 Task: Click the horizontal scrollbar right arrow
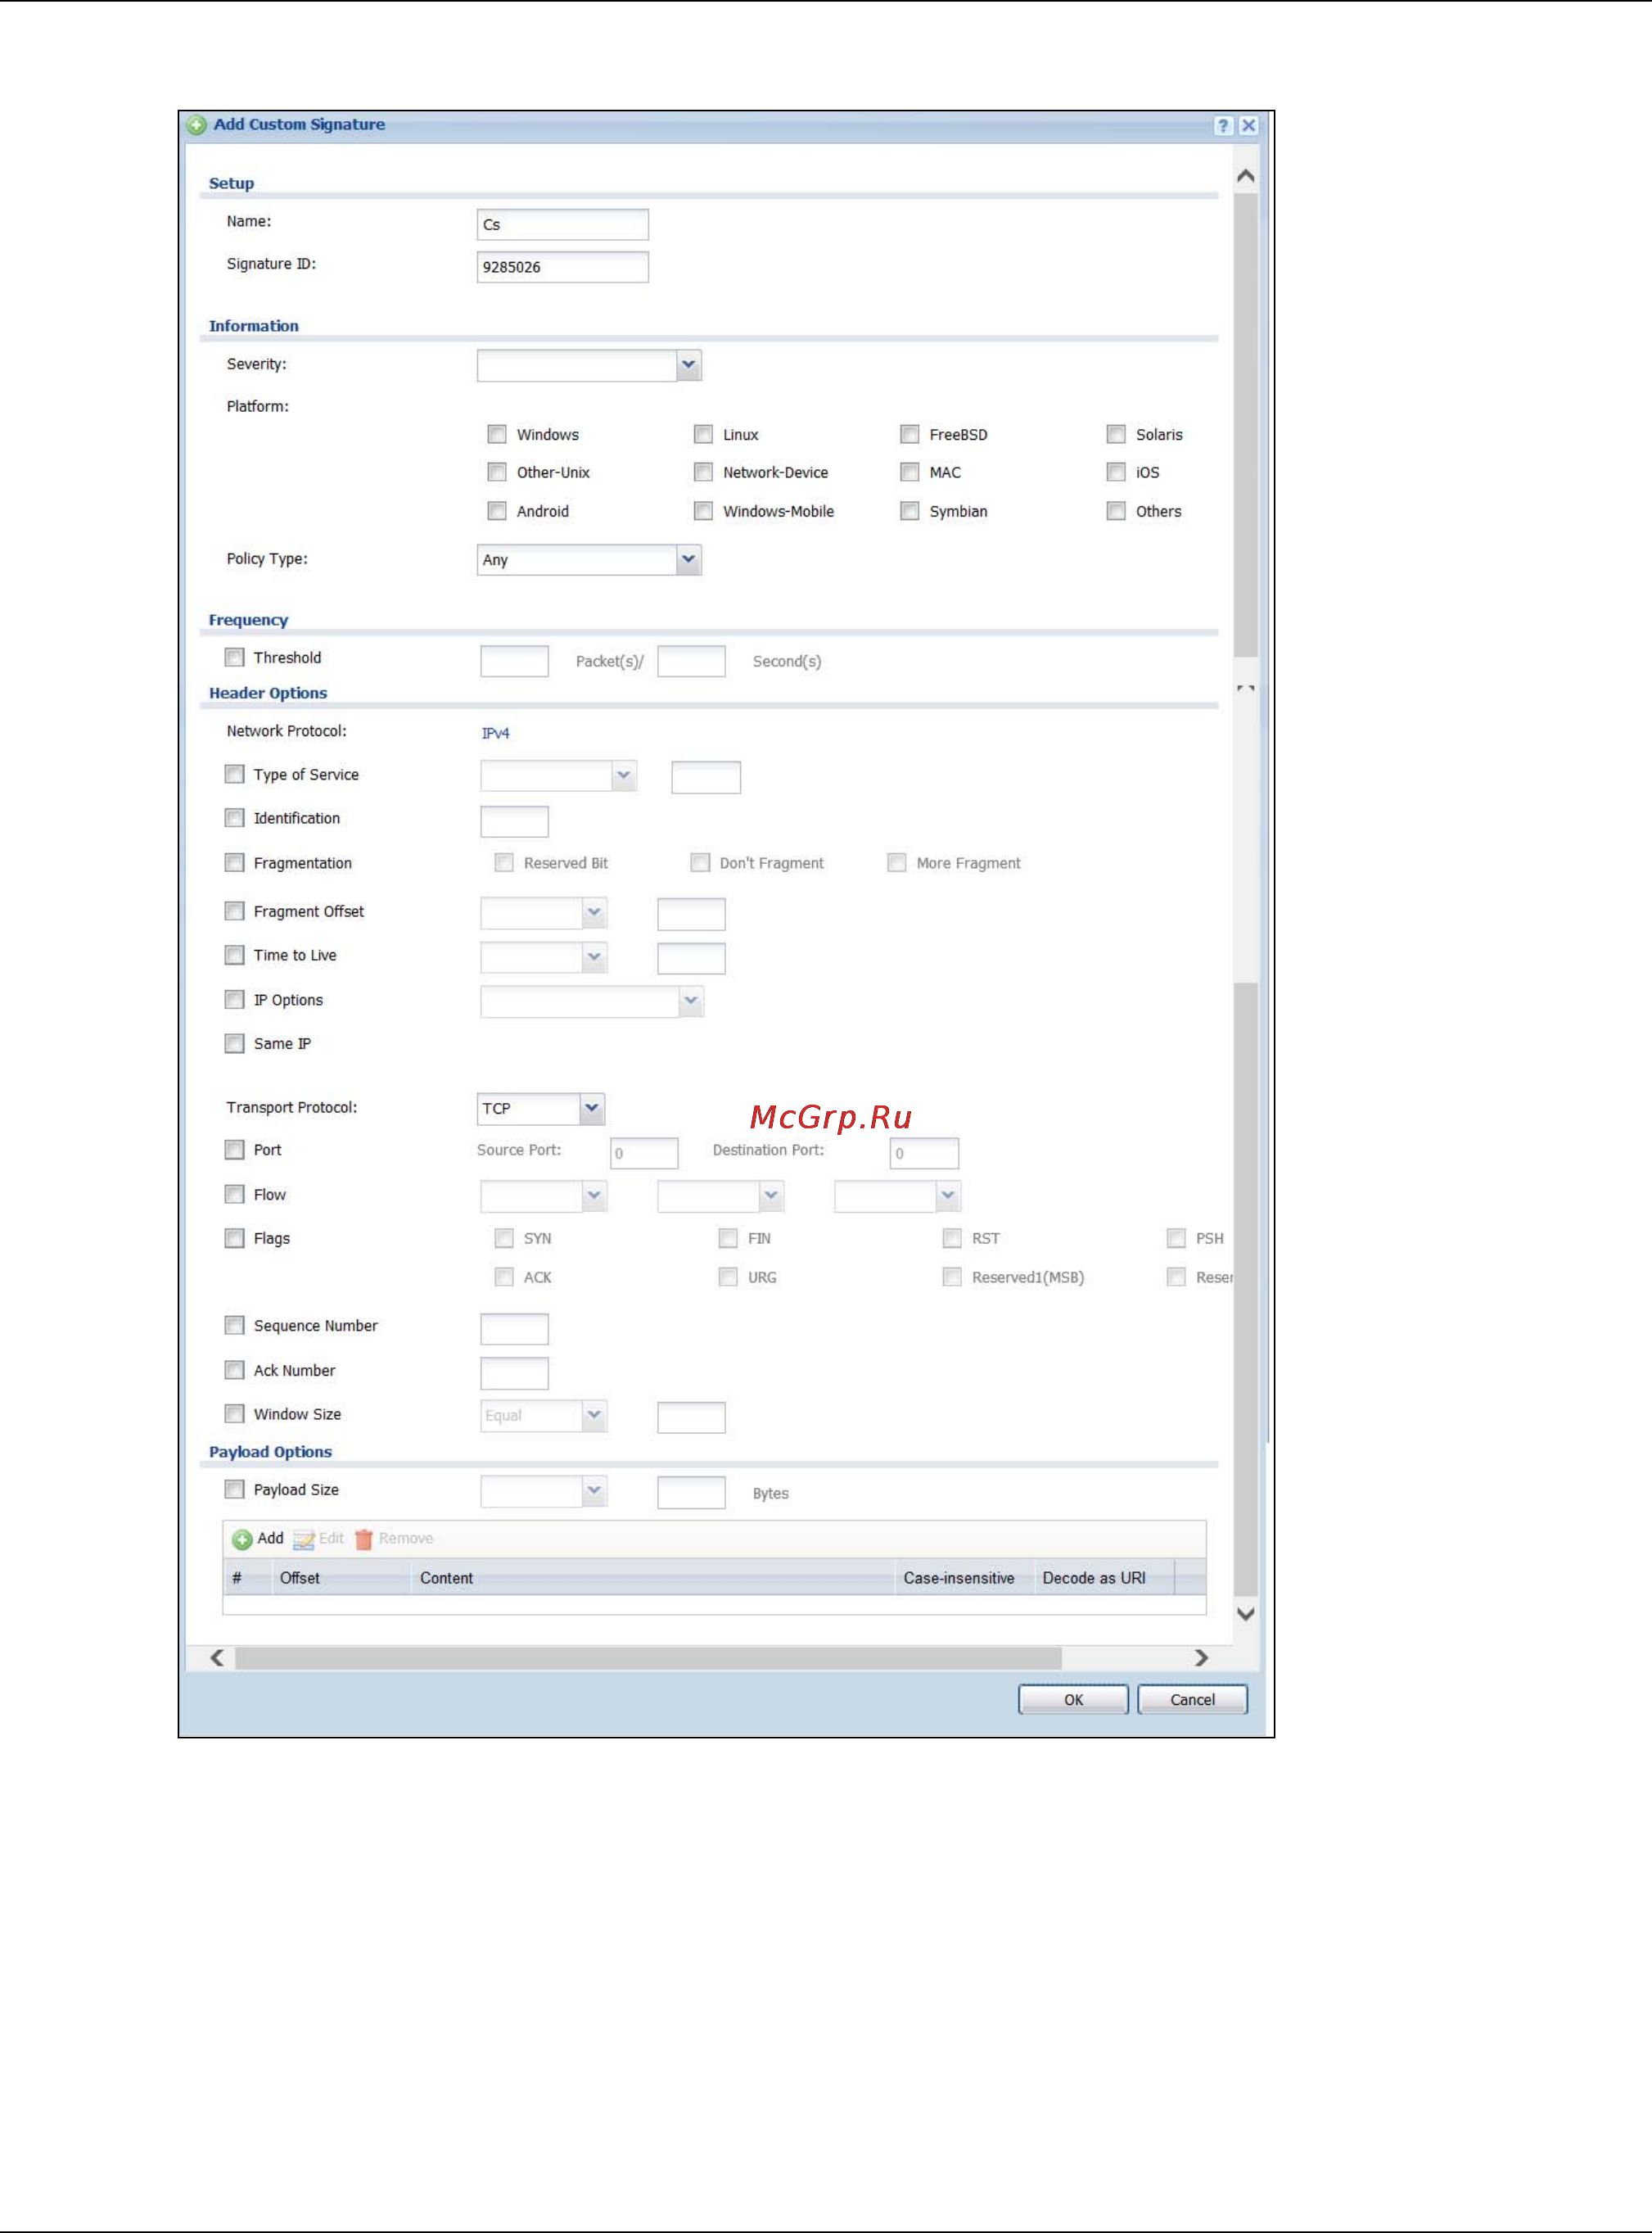(x=1201, y=1658)
